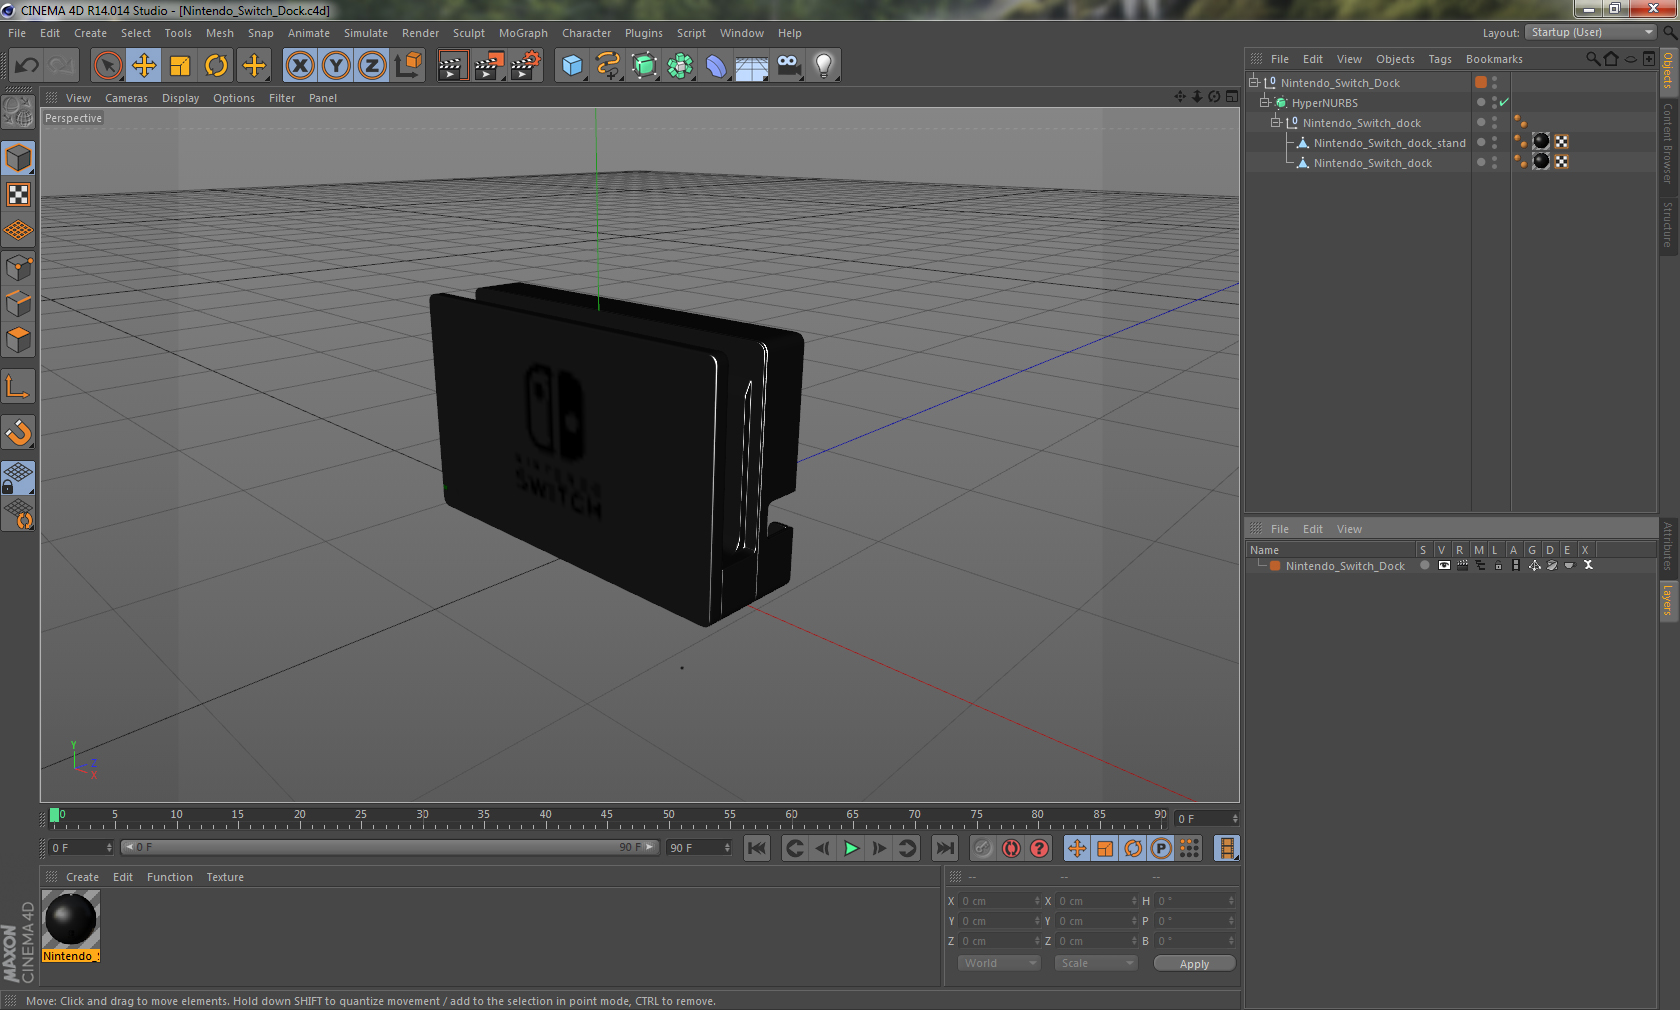The width and height of the screenshot is (1680, 1010).
Task: Toggle parameter (P) keyframe recording
Action: pos(1161,848)
